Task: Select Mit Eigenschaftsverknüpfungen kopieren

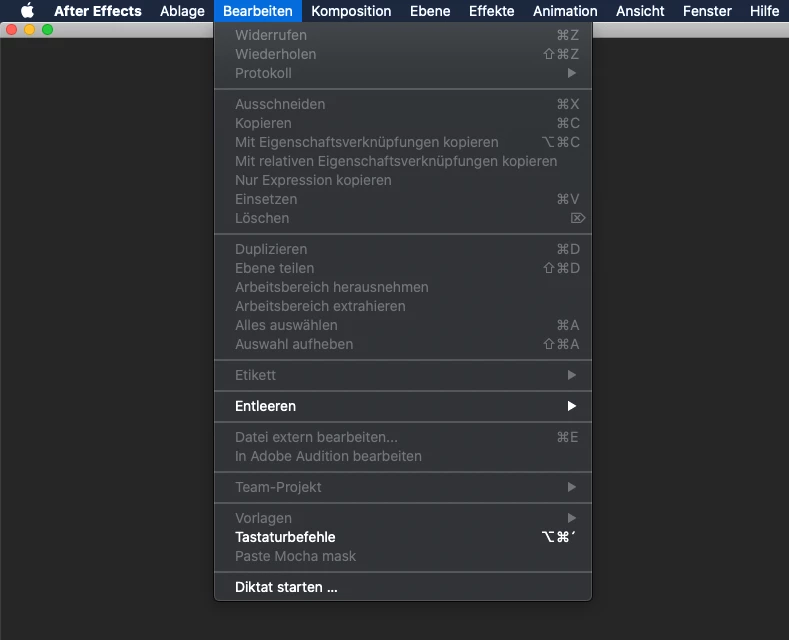Action: point(403,142)
